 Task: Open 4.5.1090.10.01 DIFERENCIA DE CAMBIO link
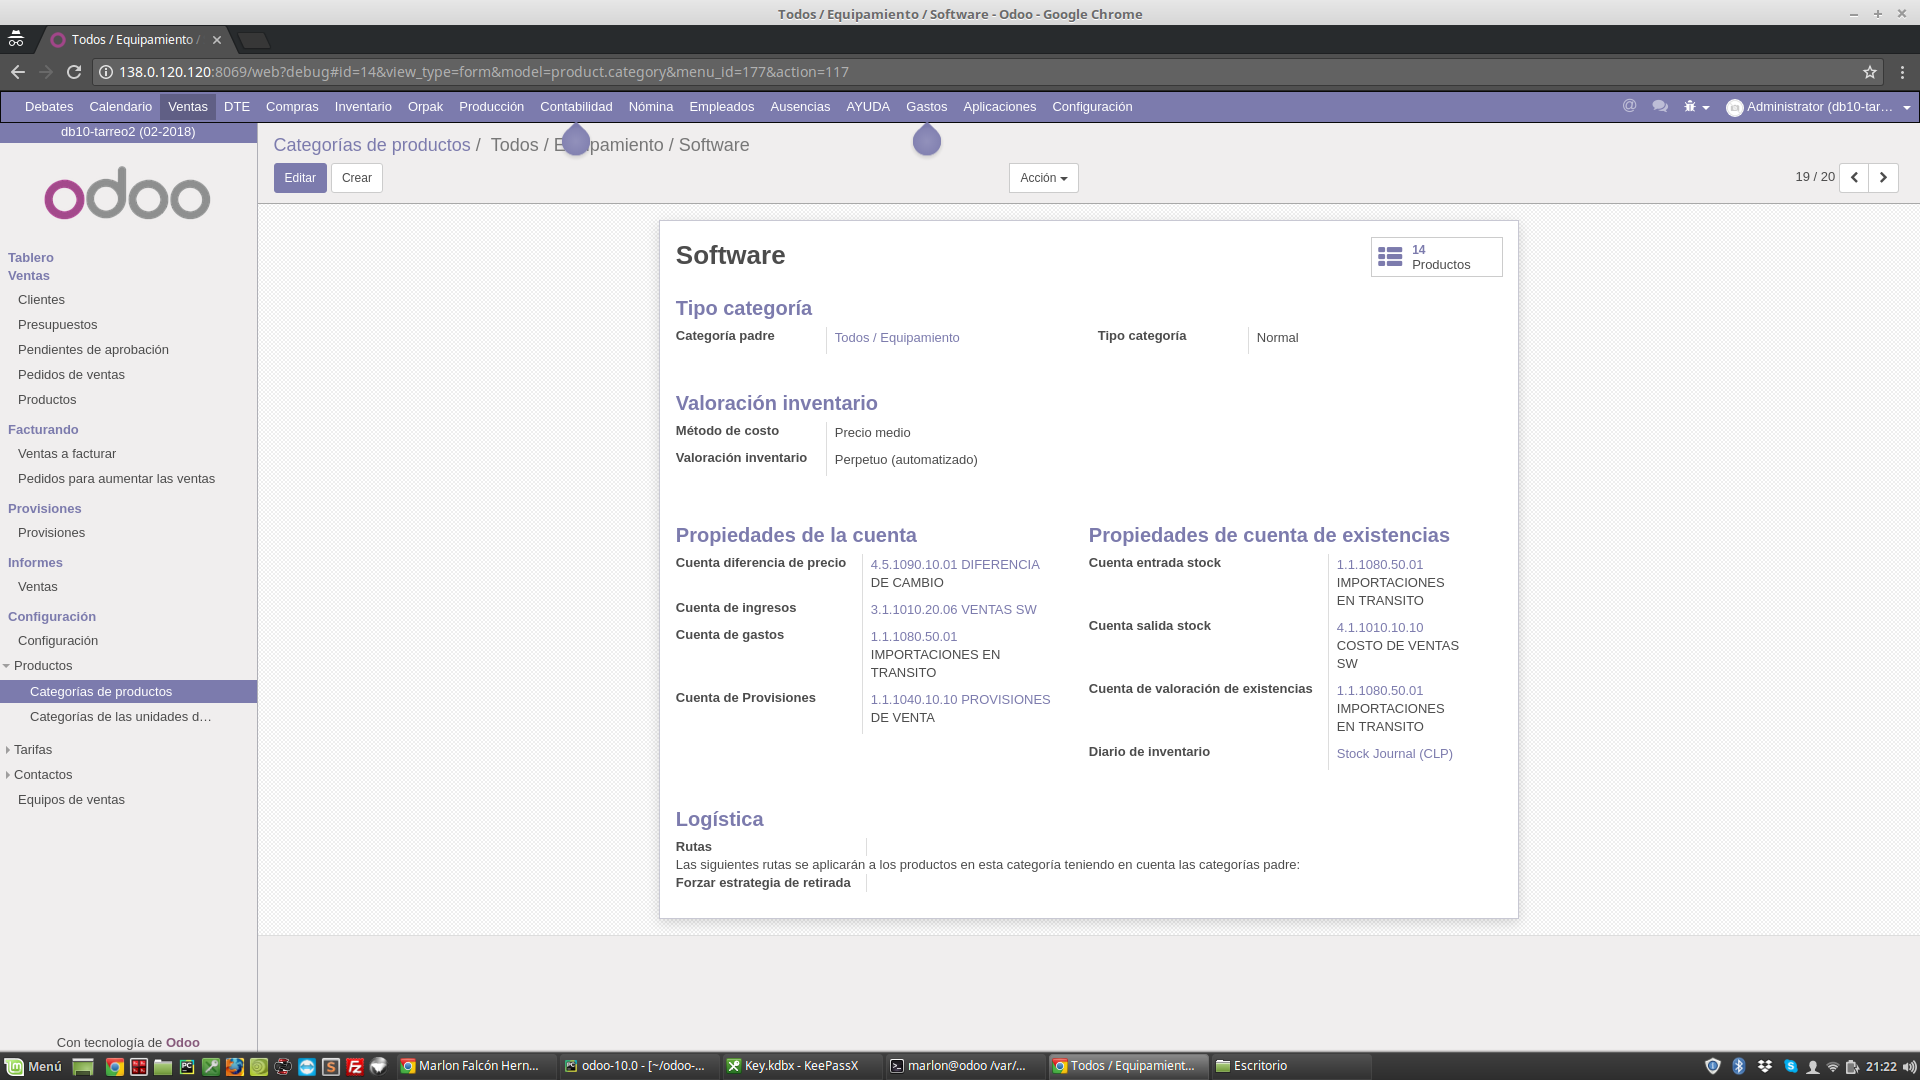(x=955, y=574)
